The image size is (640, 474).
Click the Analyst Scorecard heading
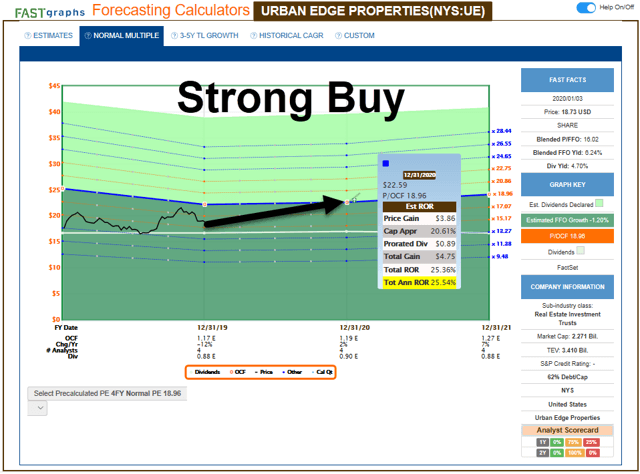pyautogui.click(x=567, y=430)
